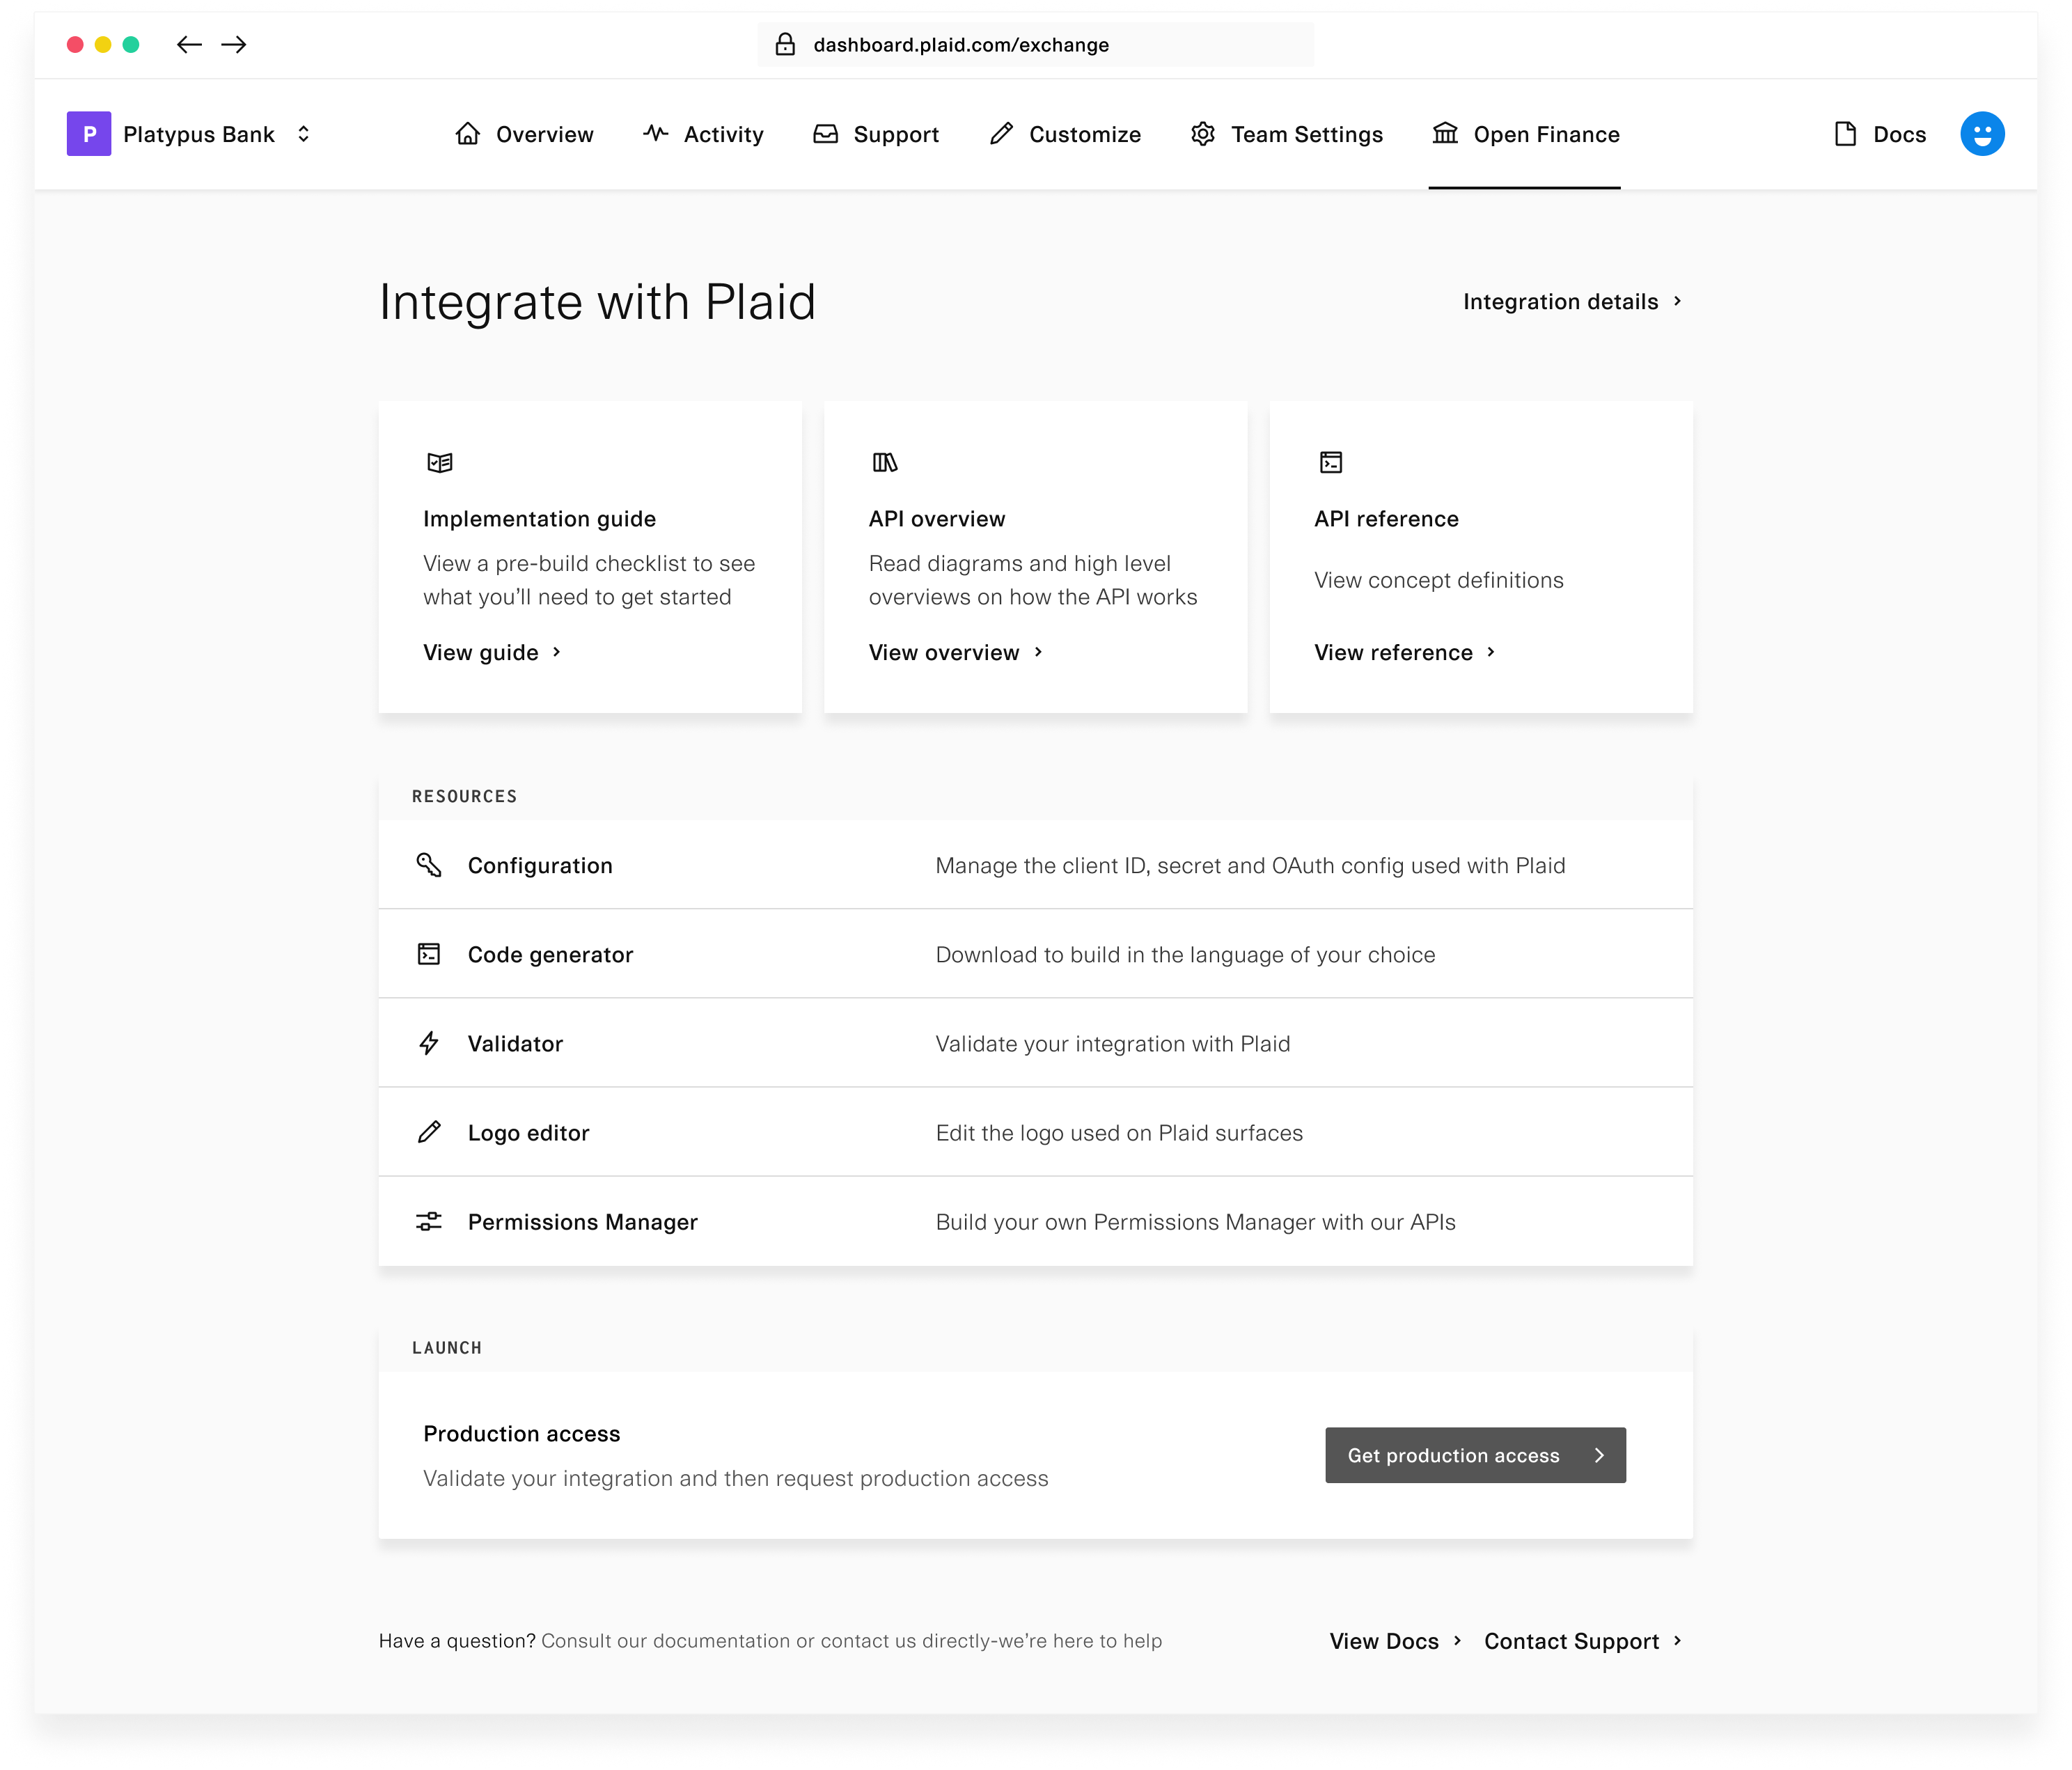Open the Platypus Bank team switcher arrows
Screen dimensions: 2072x1770
(303, 134)
